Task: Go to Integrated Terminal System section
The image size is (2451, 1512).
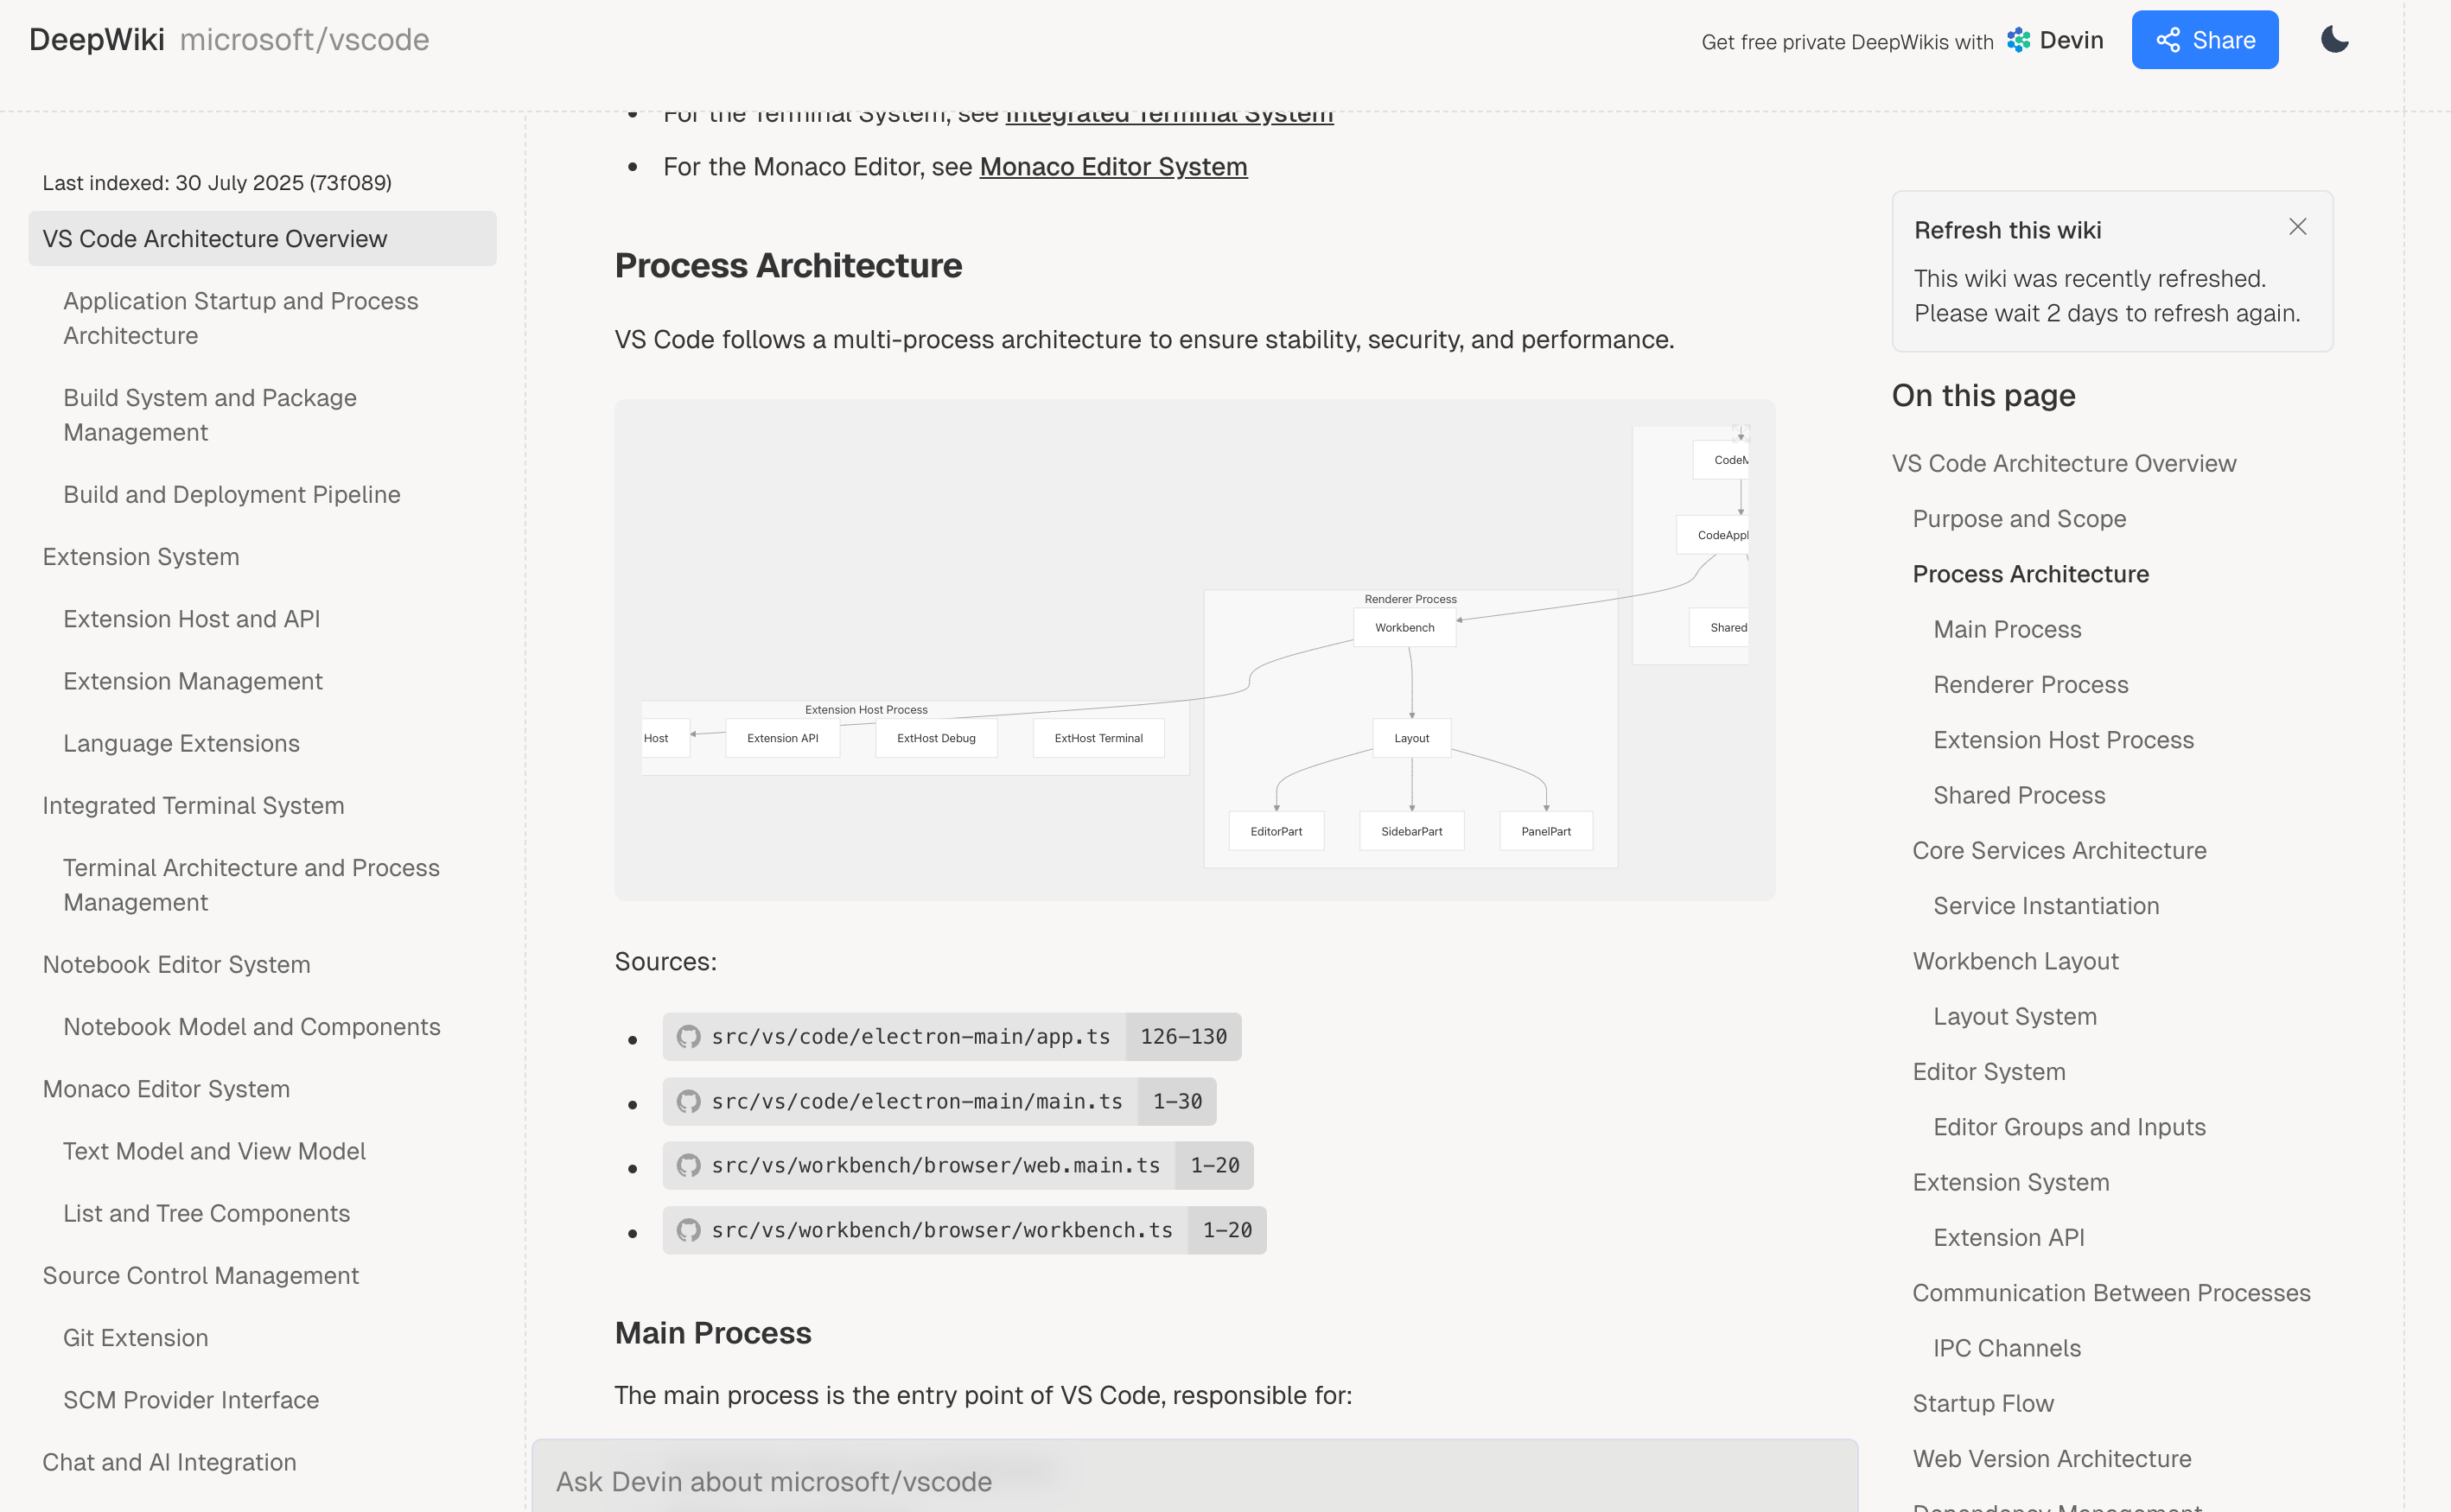Action: coord(193,806)
